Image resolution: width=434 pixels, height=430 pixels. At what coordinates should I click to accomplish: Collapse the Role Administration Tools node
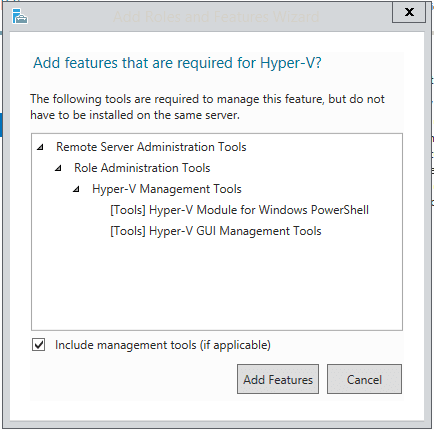coord(58,168)
